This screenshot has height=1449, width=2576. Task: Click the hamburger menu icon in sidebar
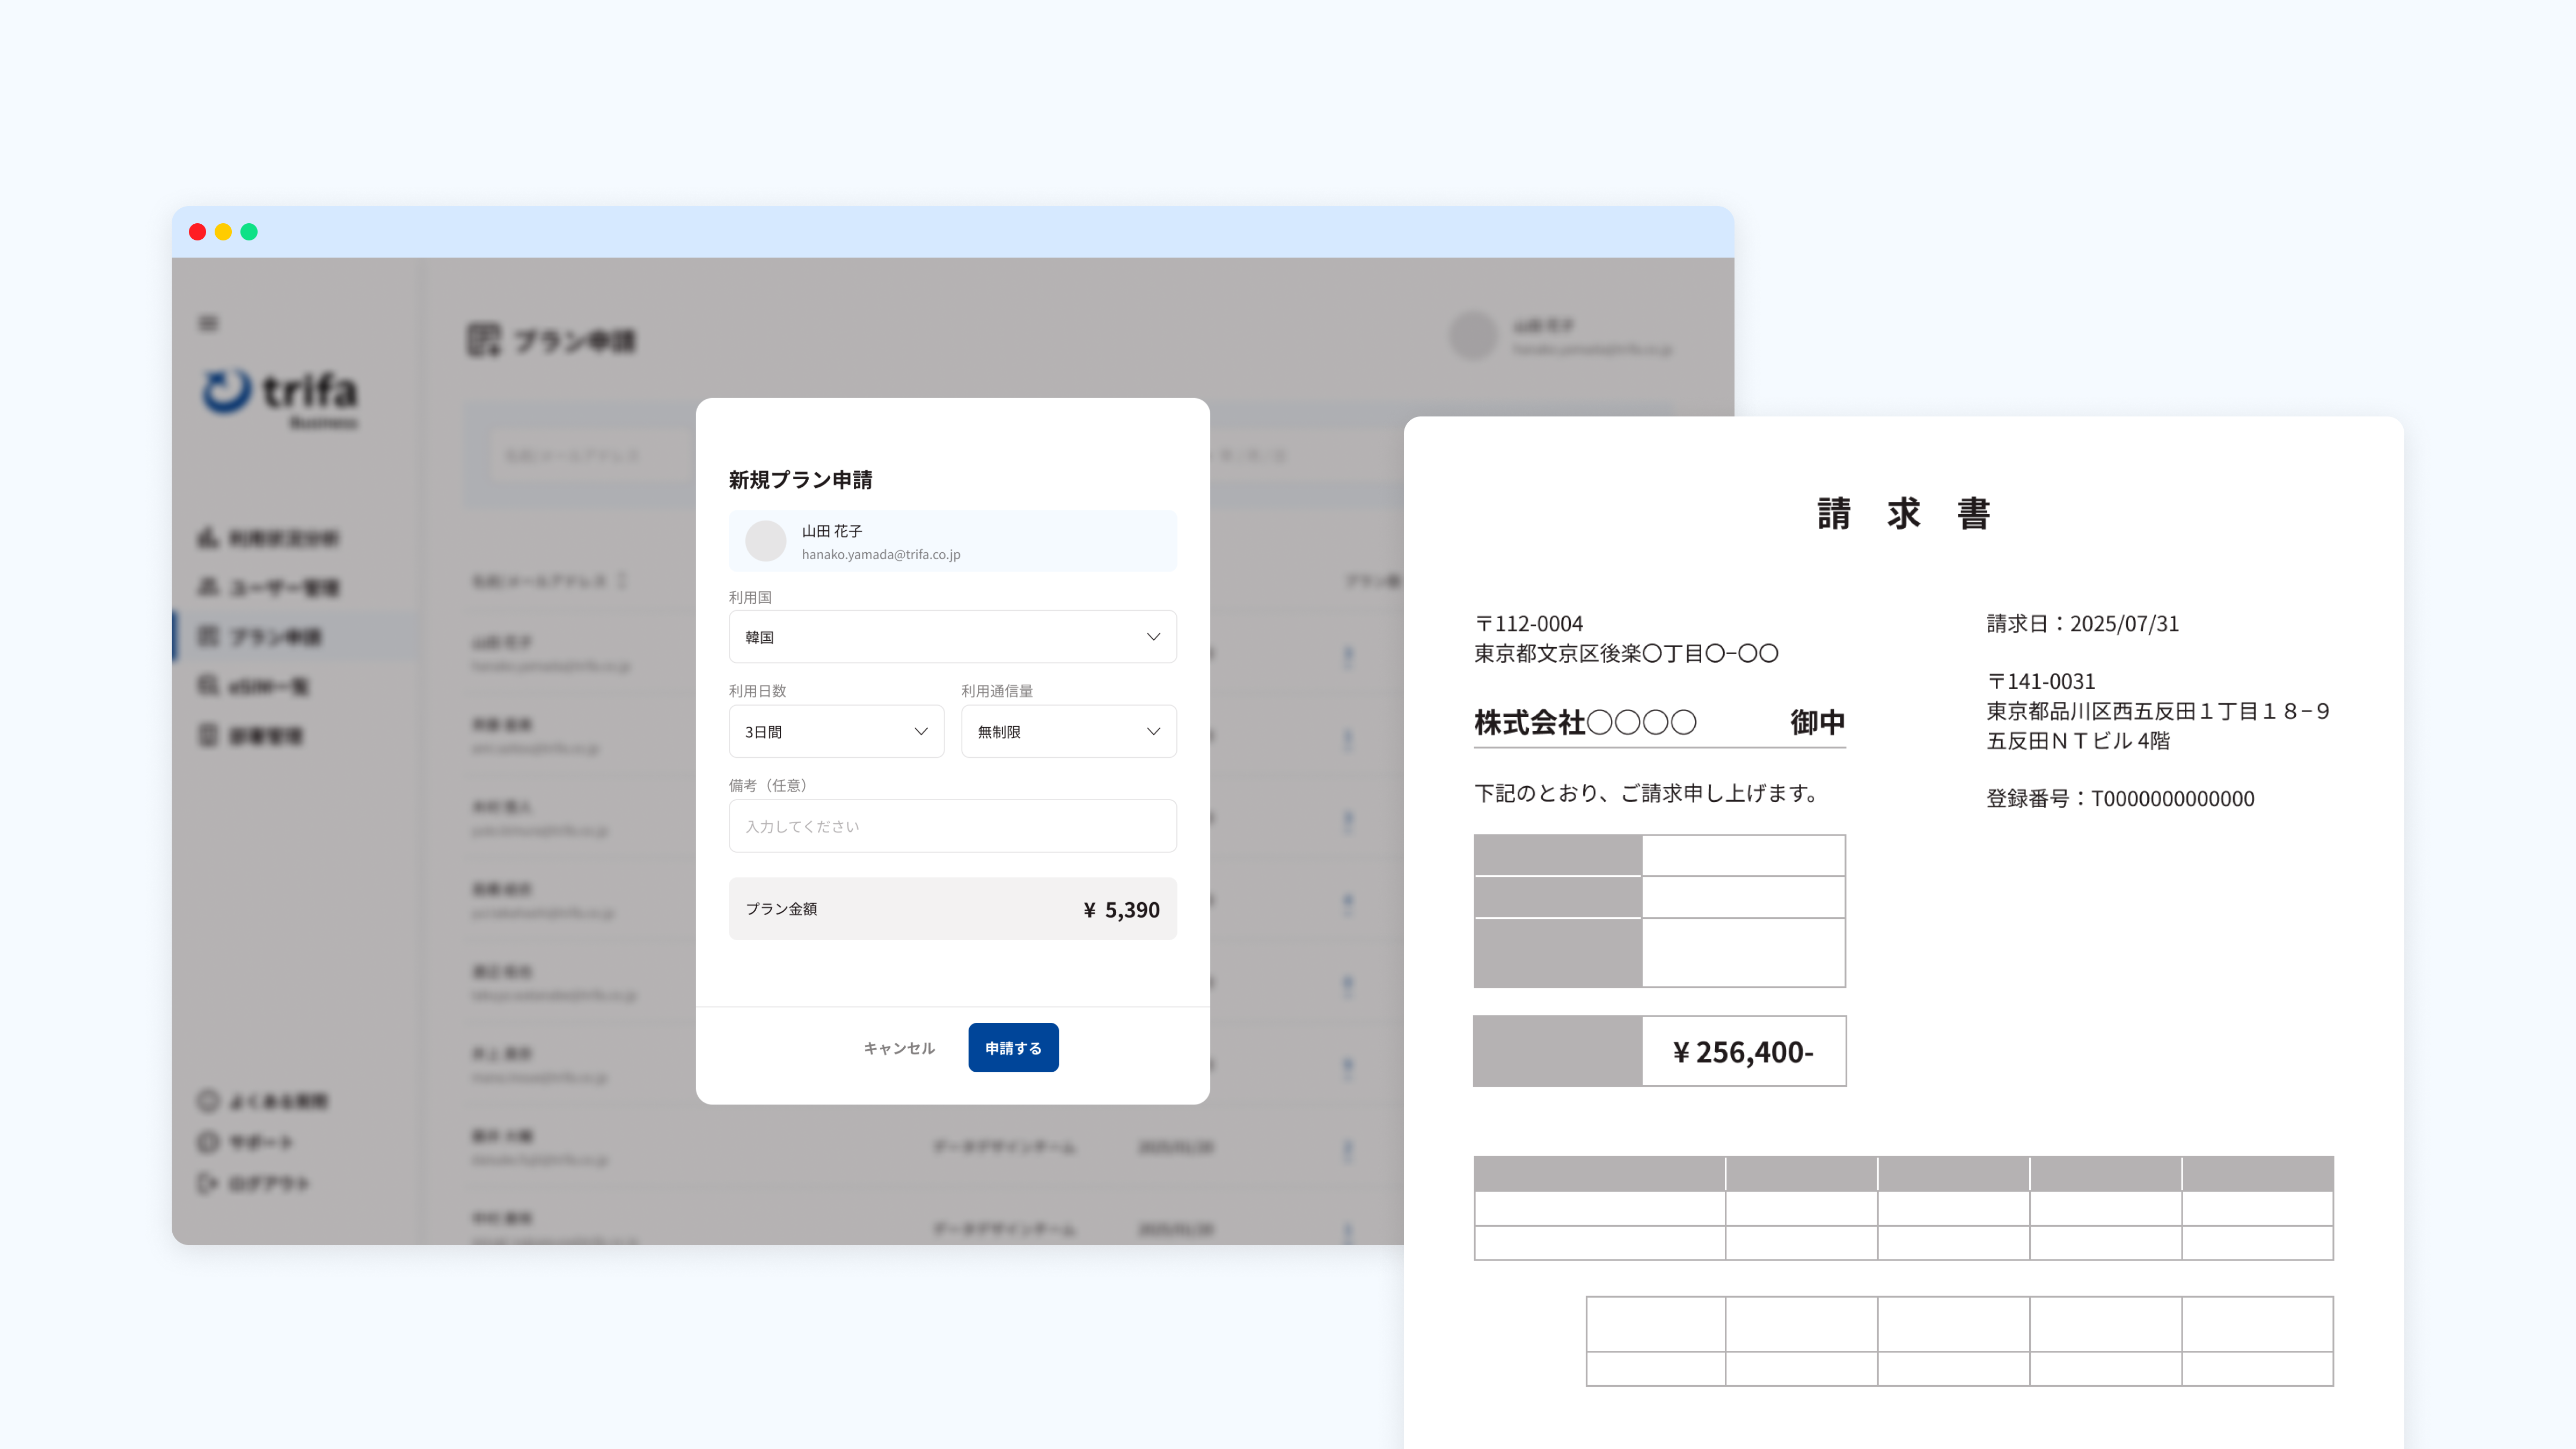[x=208, y=323]
